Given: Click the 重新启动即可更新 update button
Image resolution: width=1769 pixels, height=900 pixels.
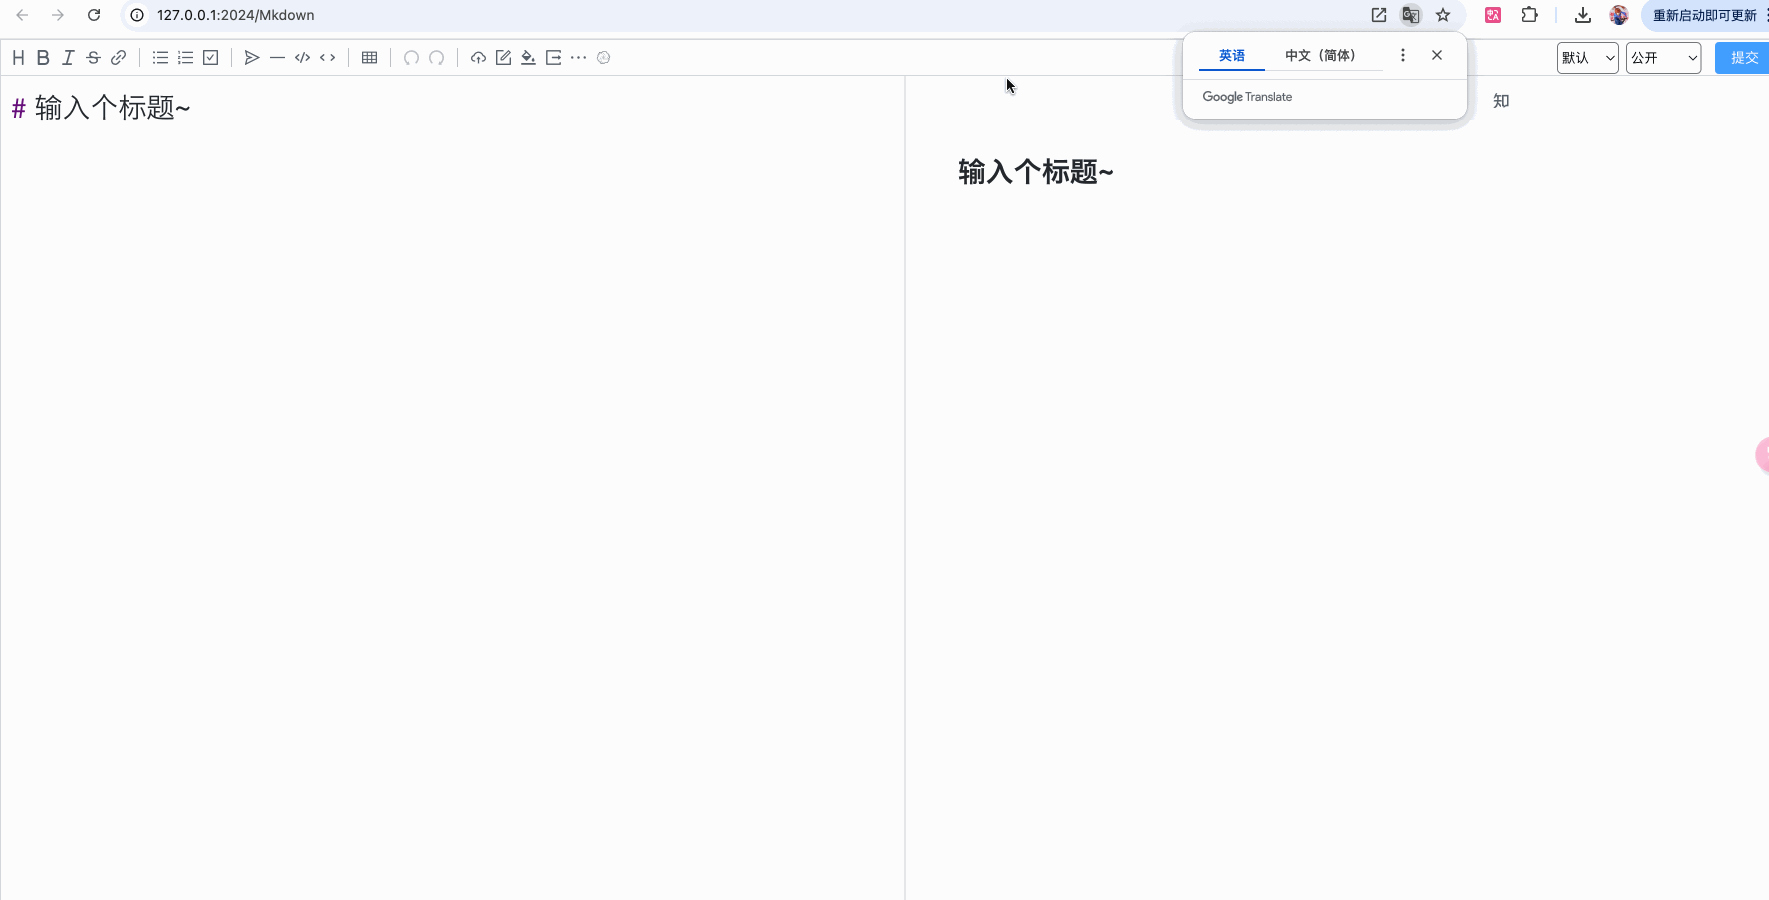Looking at the screenshot, I should point(1705,15).
